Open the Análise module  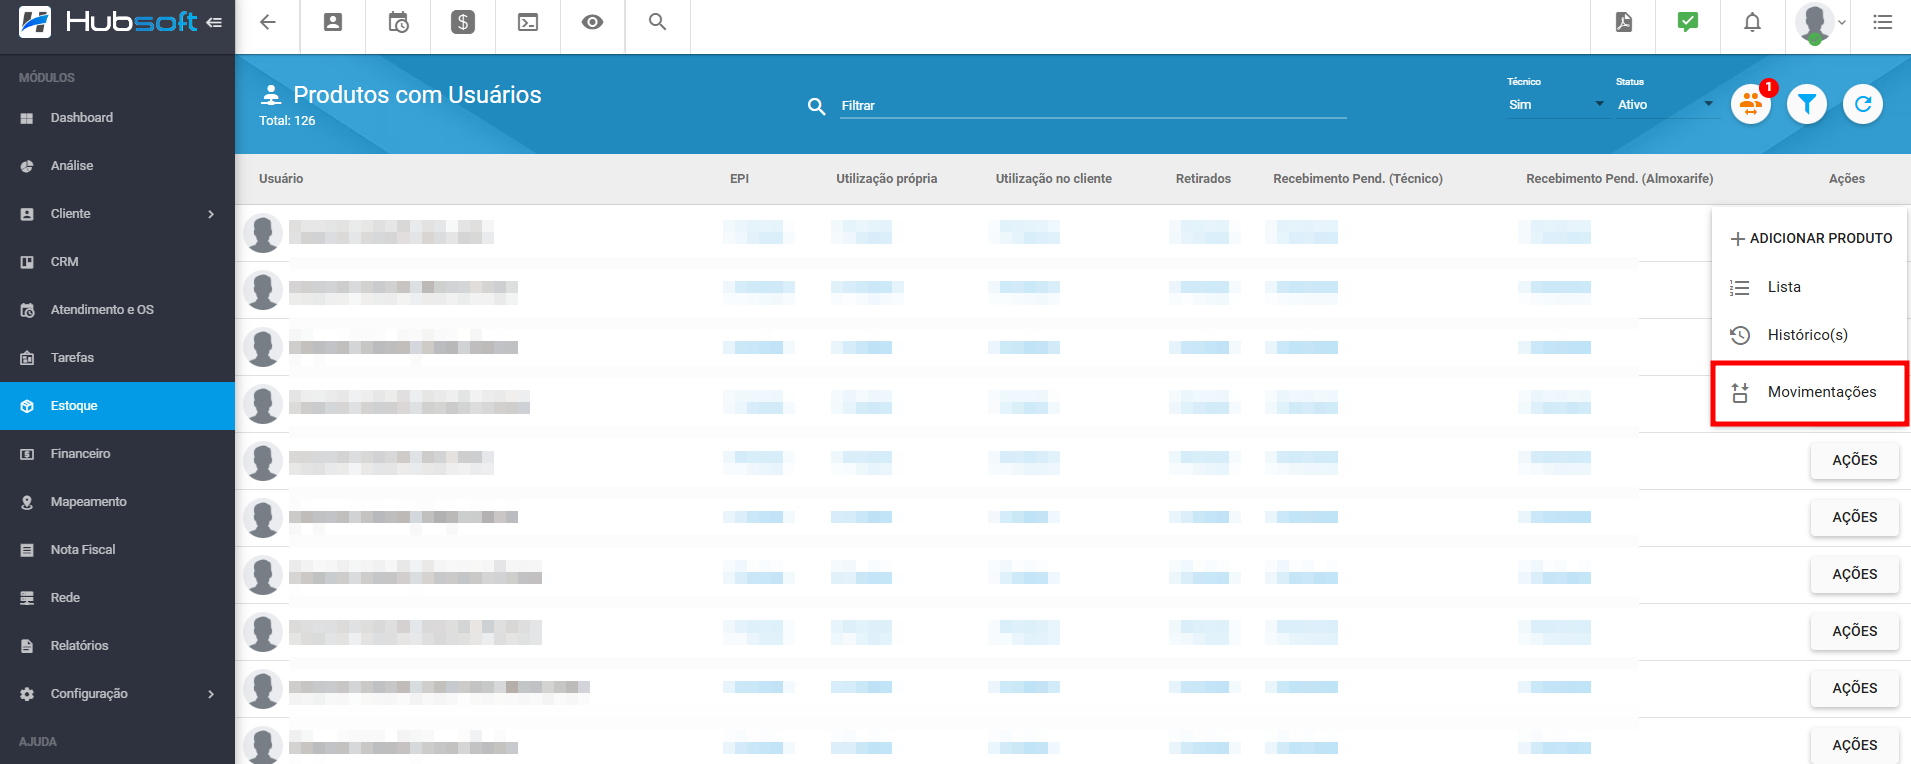117,166
